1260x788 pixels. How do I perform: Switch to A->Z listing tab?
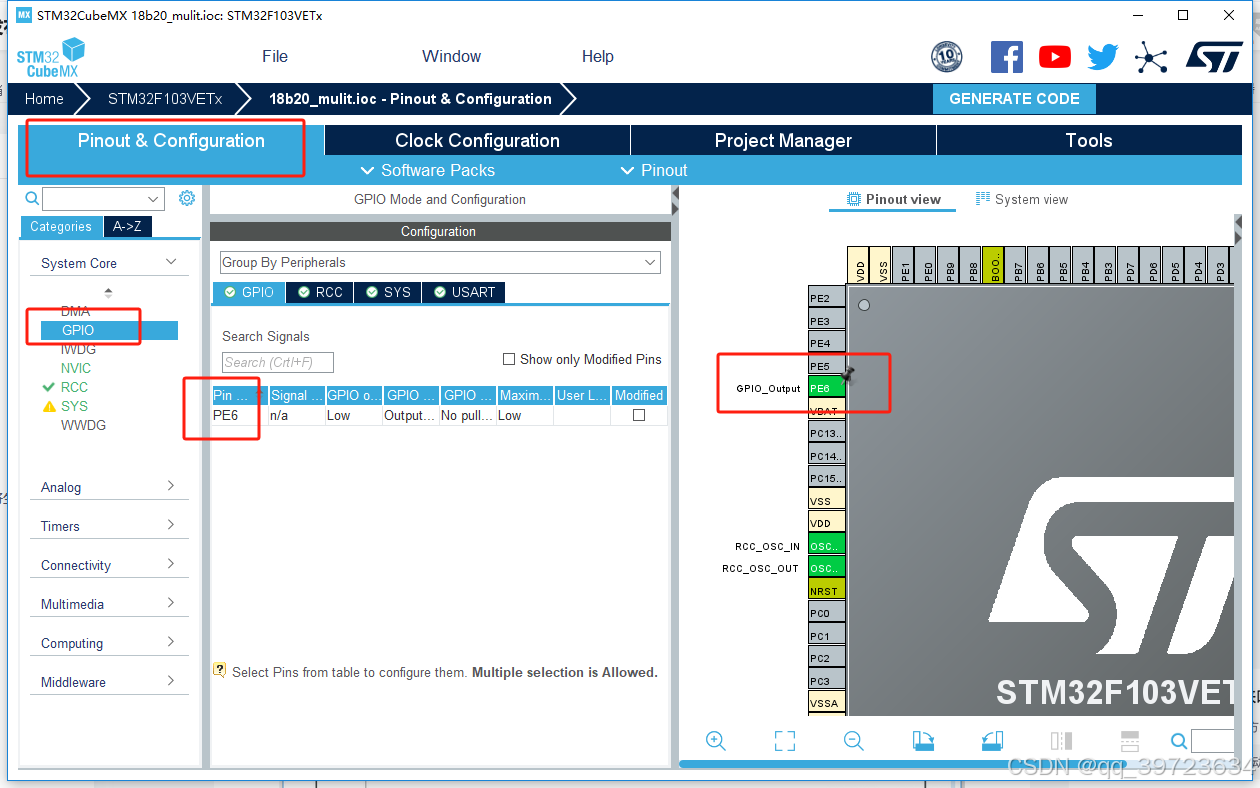coord(127,226)
